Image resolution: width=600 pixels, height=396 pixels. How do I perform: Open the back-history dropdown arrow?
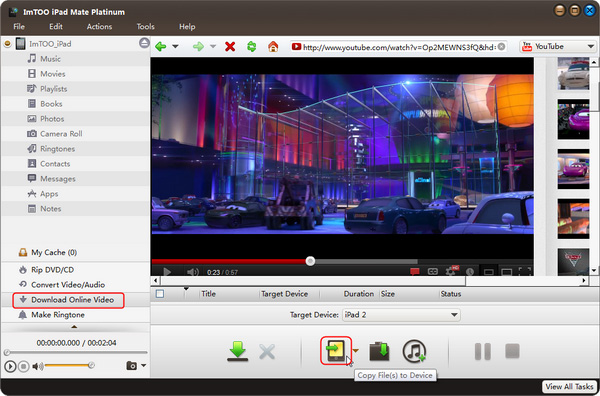coord(175,47)
